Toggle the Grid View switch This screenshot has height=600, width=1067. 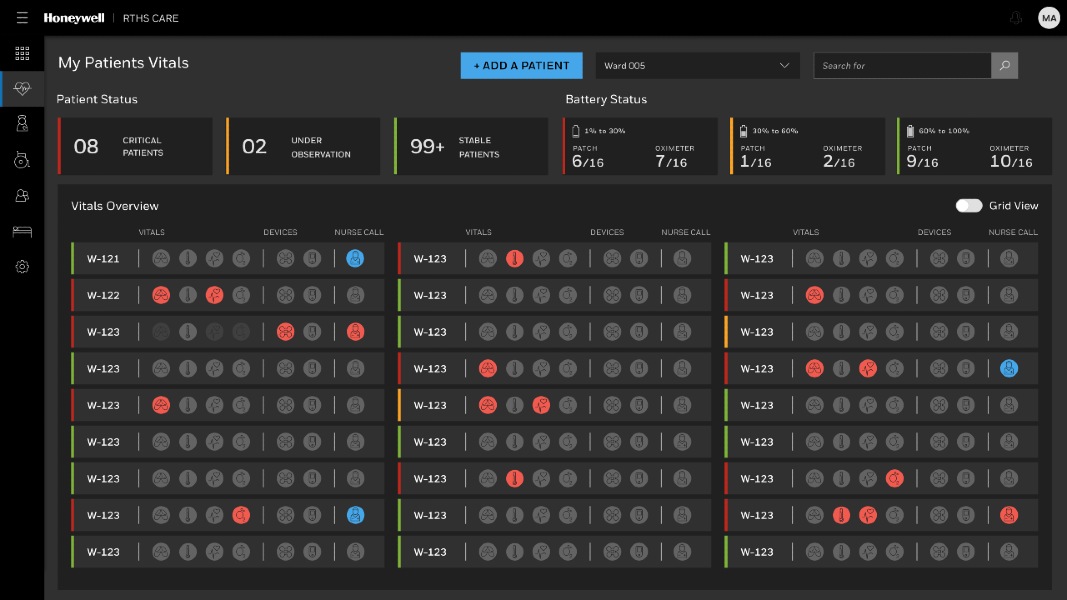(x=968, y=206)
